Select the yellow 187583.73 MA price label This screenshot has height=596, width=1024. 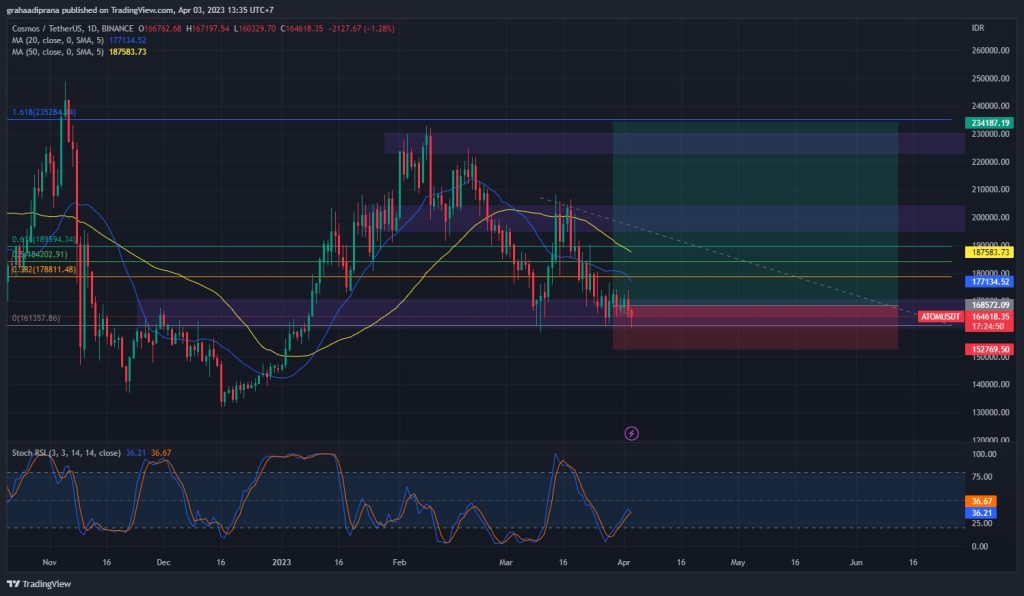coord(989,252)
